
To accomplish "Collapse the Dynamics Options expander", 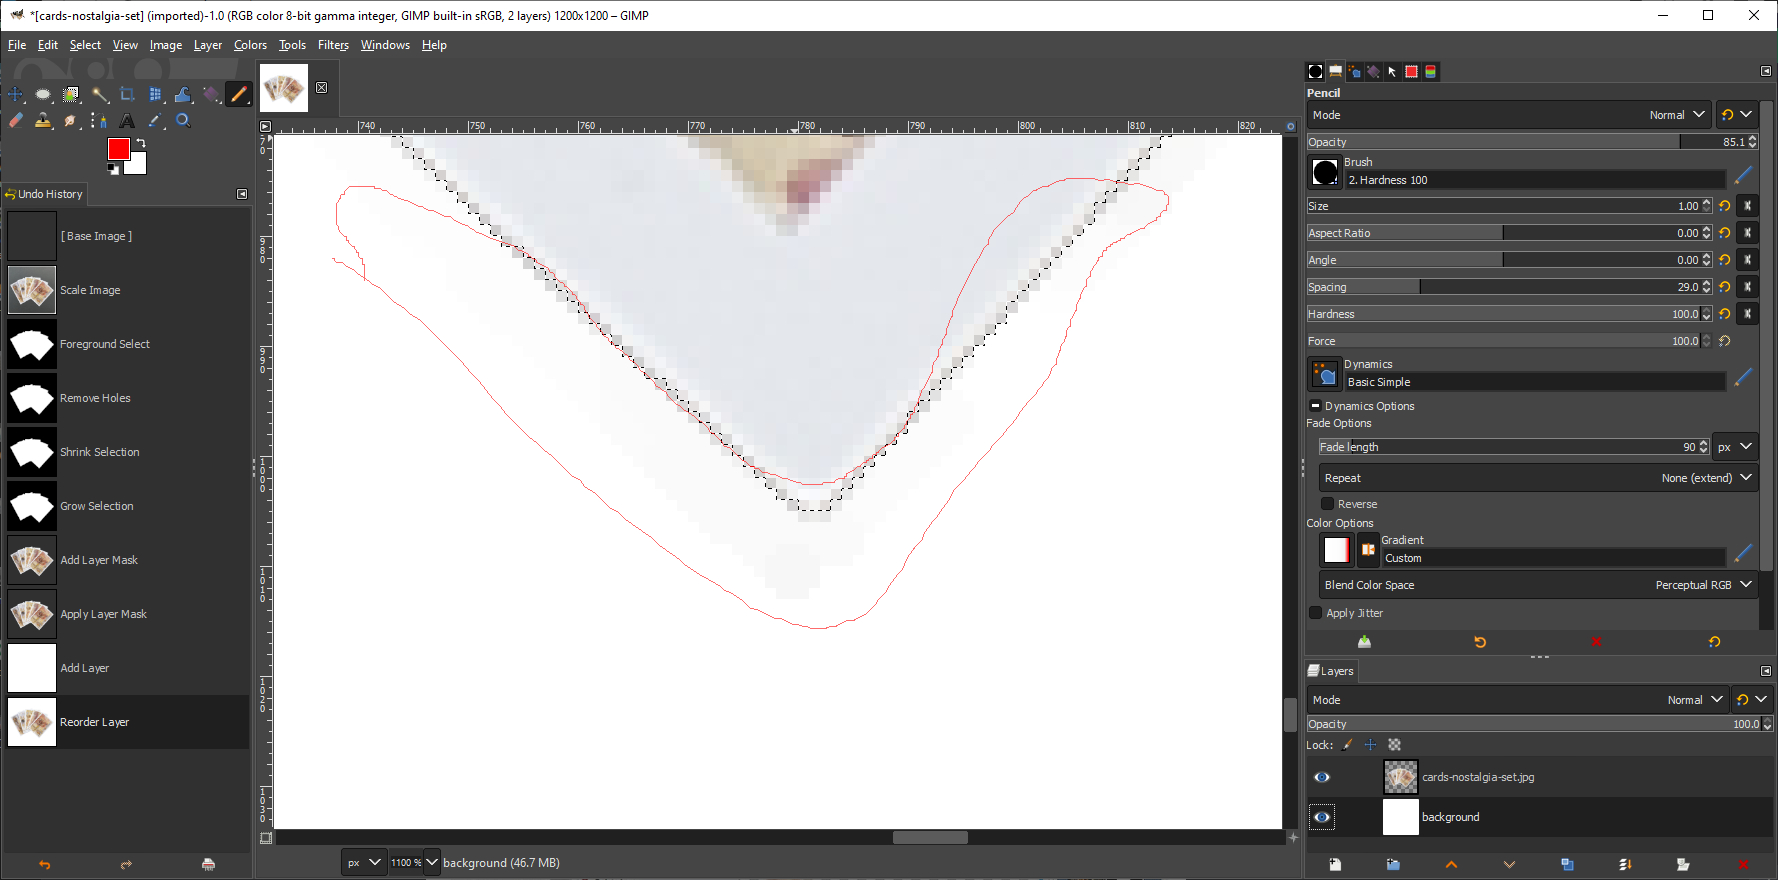I will (1316, 406).
